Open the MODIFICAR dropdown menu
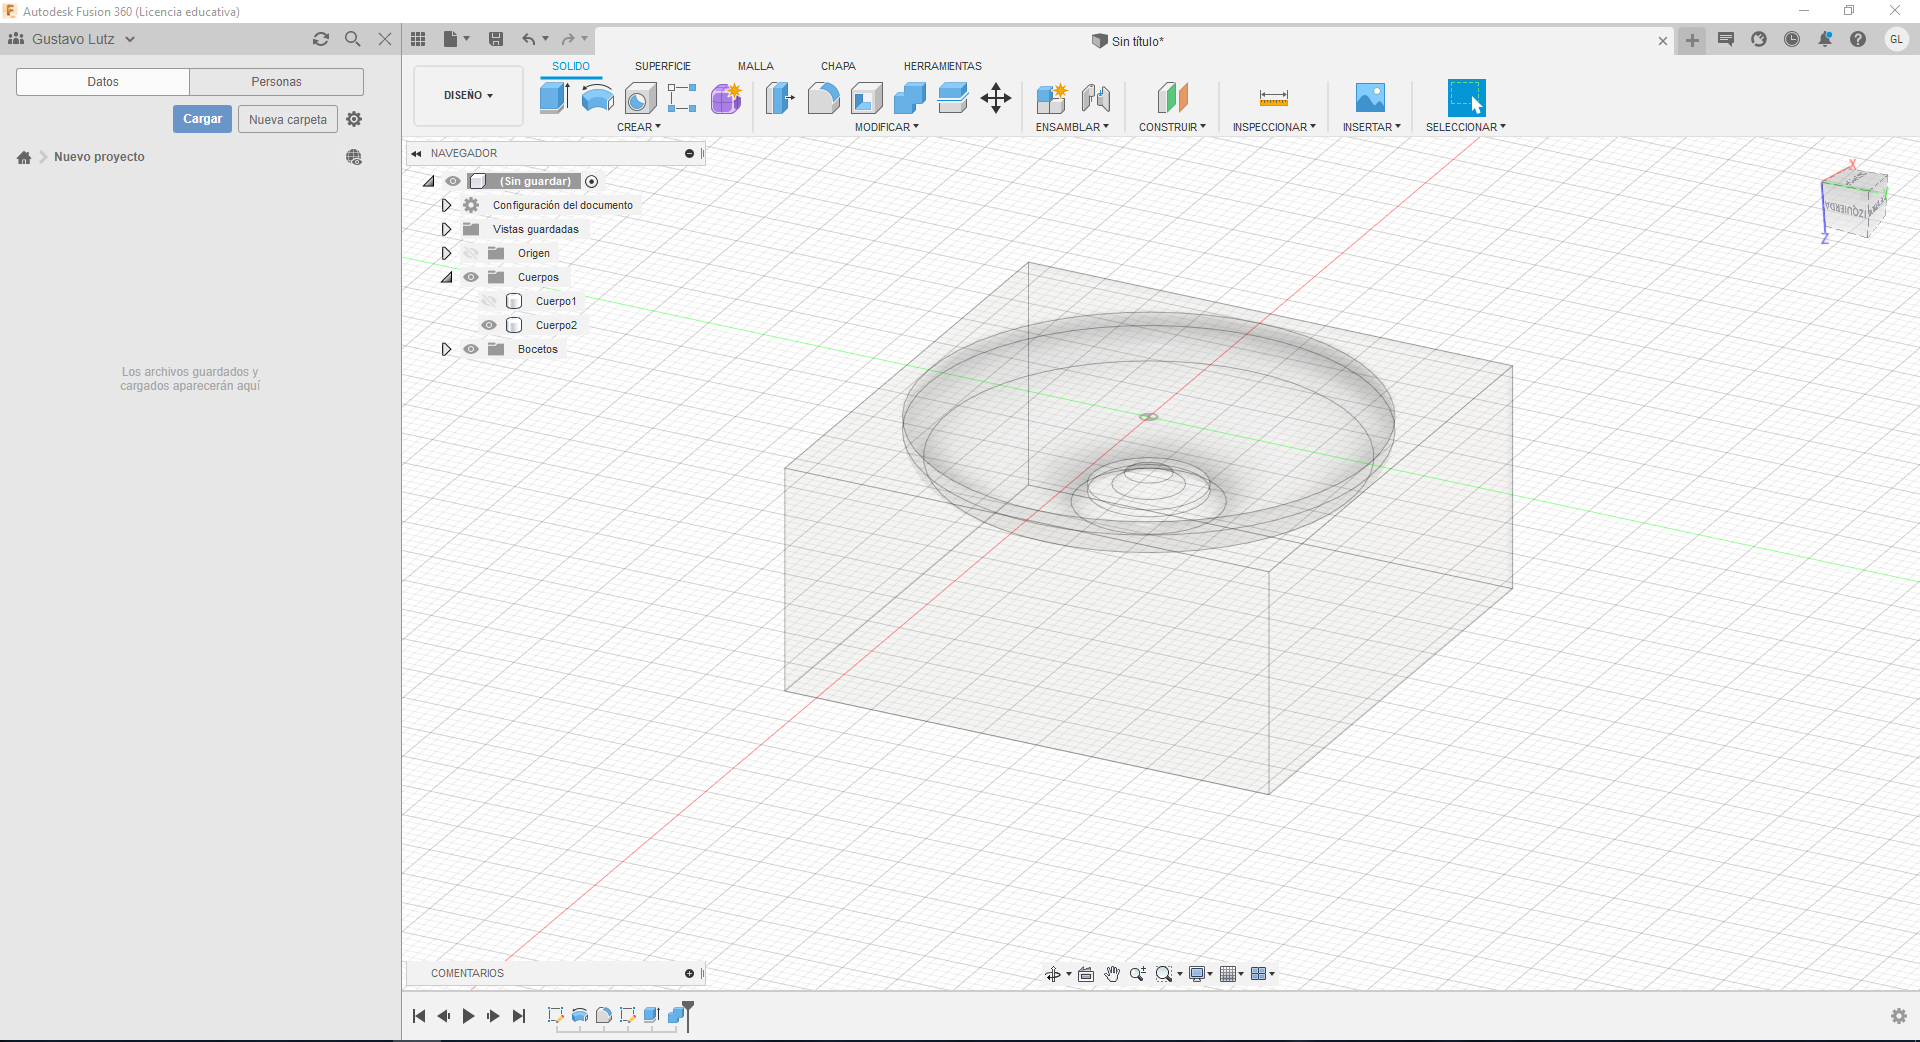This screenshot has height=1042, width=1920. pyautogui.click(x=887, y=127)
